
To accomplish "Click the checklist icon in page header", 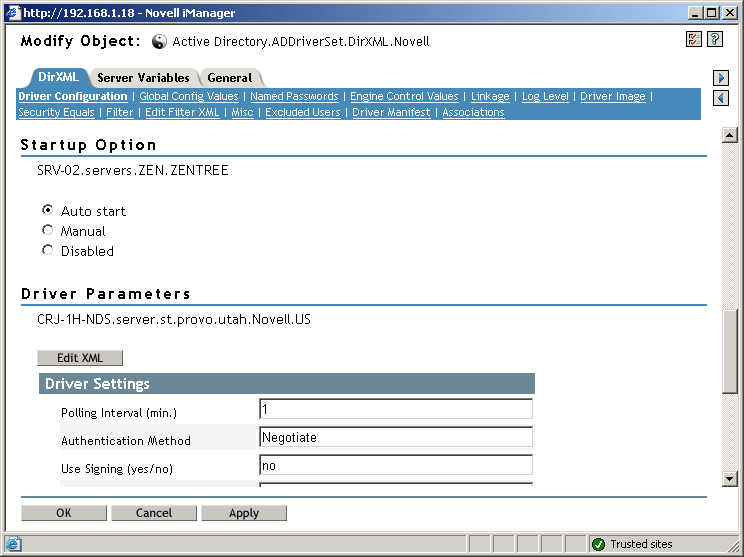I will pos(694,39).
